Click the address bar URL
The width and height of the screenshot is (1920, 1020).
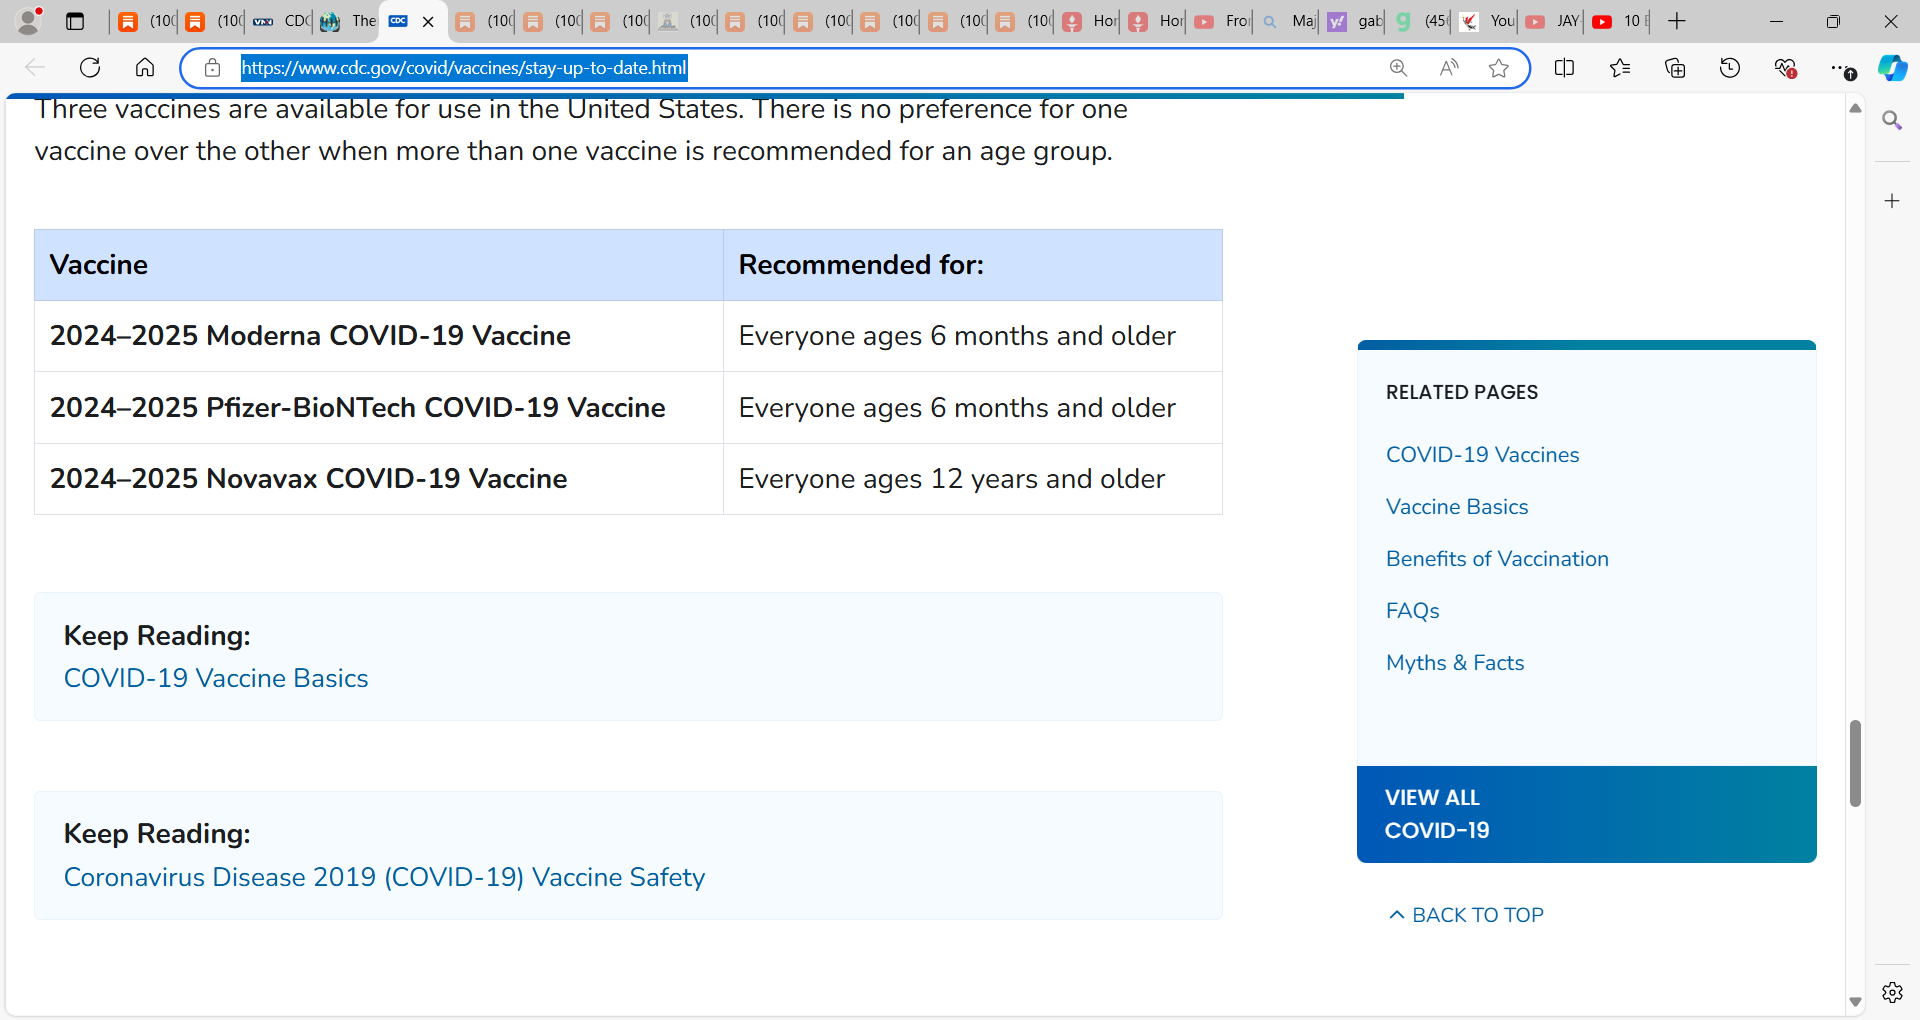[464, 68]
